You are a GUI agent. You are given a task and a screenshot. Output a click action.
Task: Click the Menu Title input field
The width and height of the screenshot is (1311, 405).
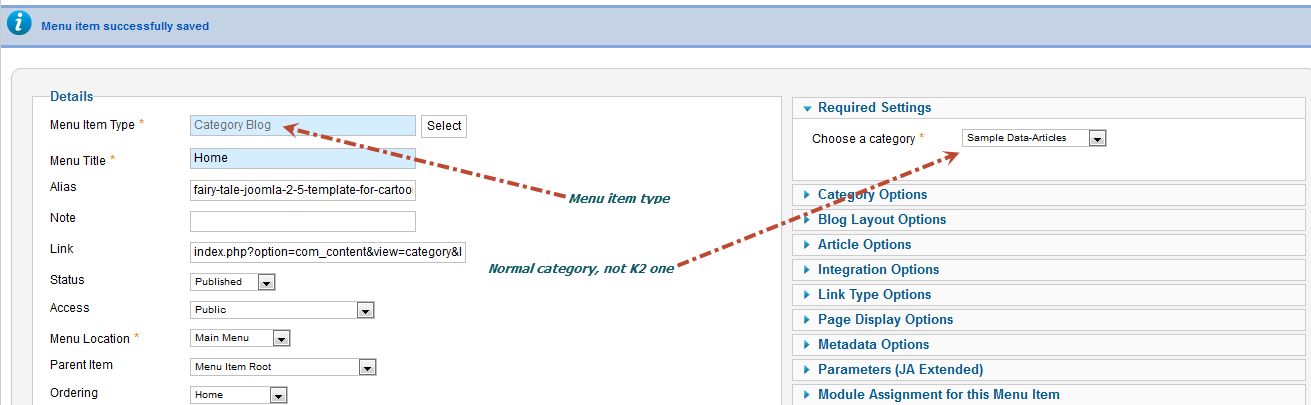tap(302, 158)
